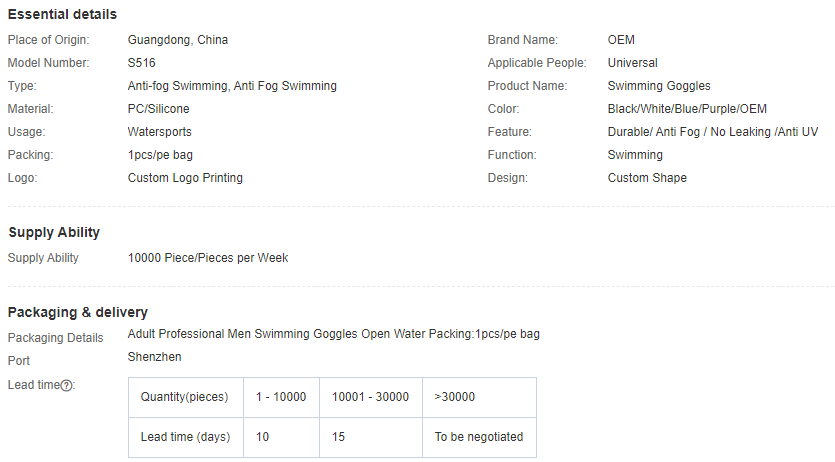This screenshot has width=835, height=462.
Task: Click the Packaging & delivery heading
Action: point(78,312)
